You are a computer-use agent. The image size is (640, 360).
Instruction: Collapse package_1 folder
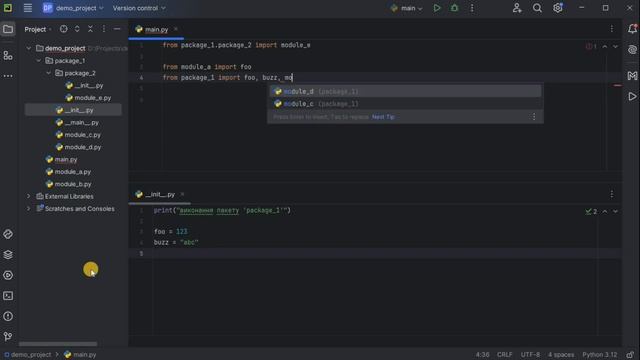click(x=38, y=61)
